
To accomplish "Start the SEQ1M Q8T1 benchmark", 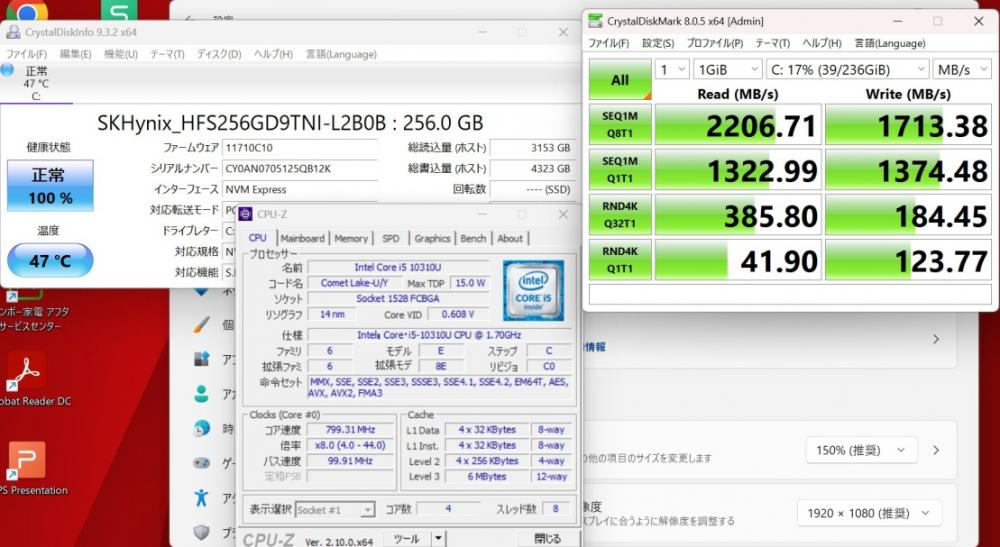I will (619, 126).
